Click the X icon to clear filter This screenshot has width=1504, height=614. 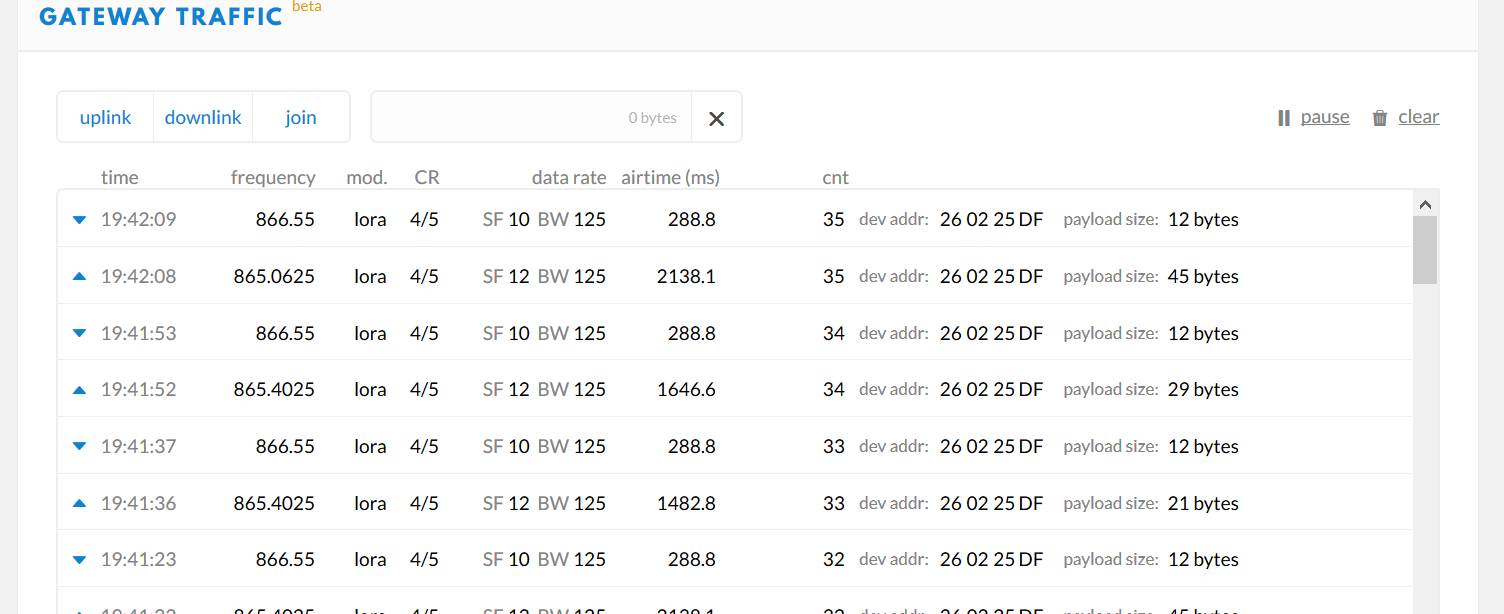coord(716,118)
